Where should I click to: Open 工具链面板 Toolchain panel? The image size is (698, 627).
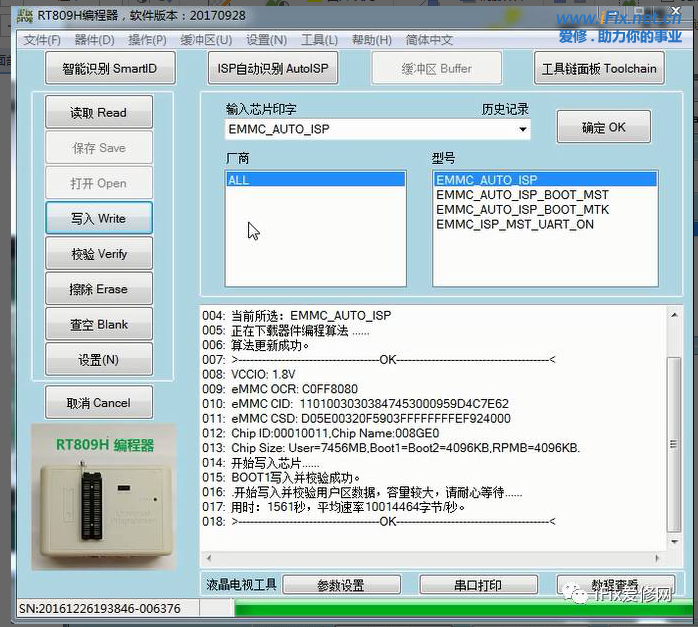click(x=599, y=68)
